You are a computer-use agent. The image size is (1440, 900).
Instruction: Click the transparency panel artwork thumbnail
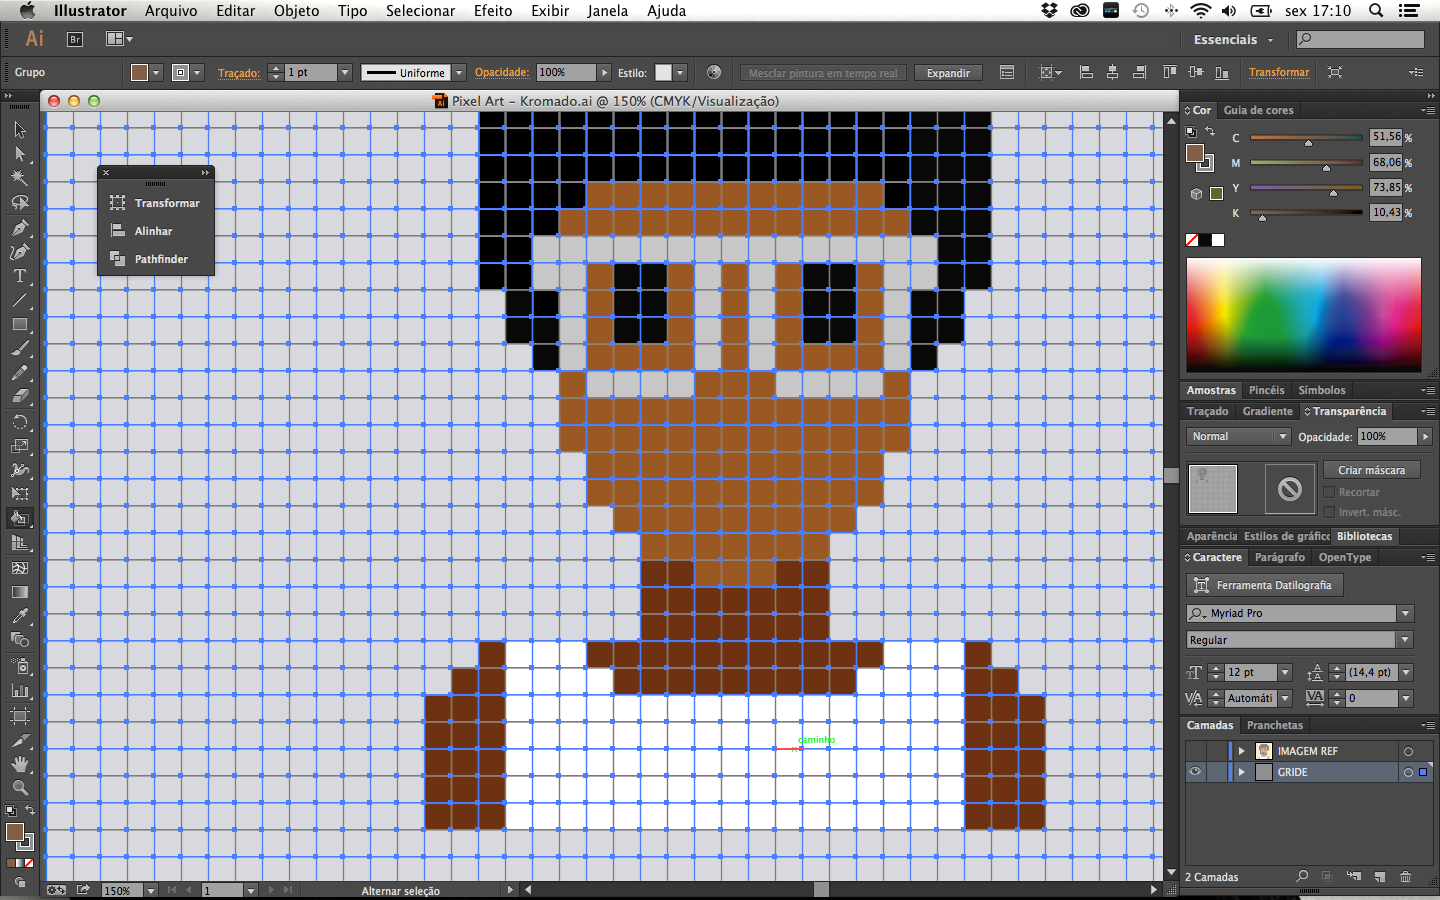(1212, 489)
